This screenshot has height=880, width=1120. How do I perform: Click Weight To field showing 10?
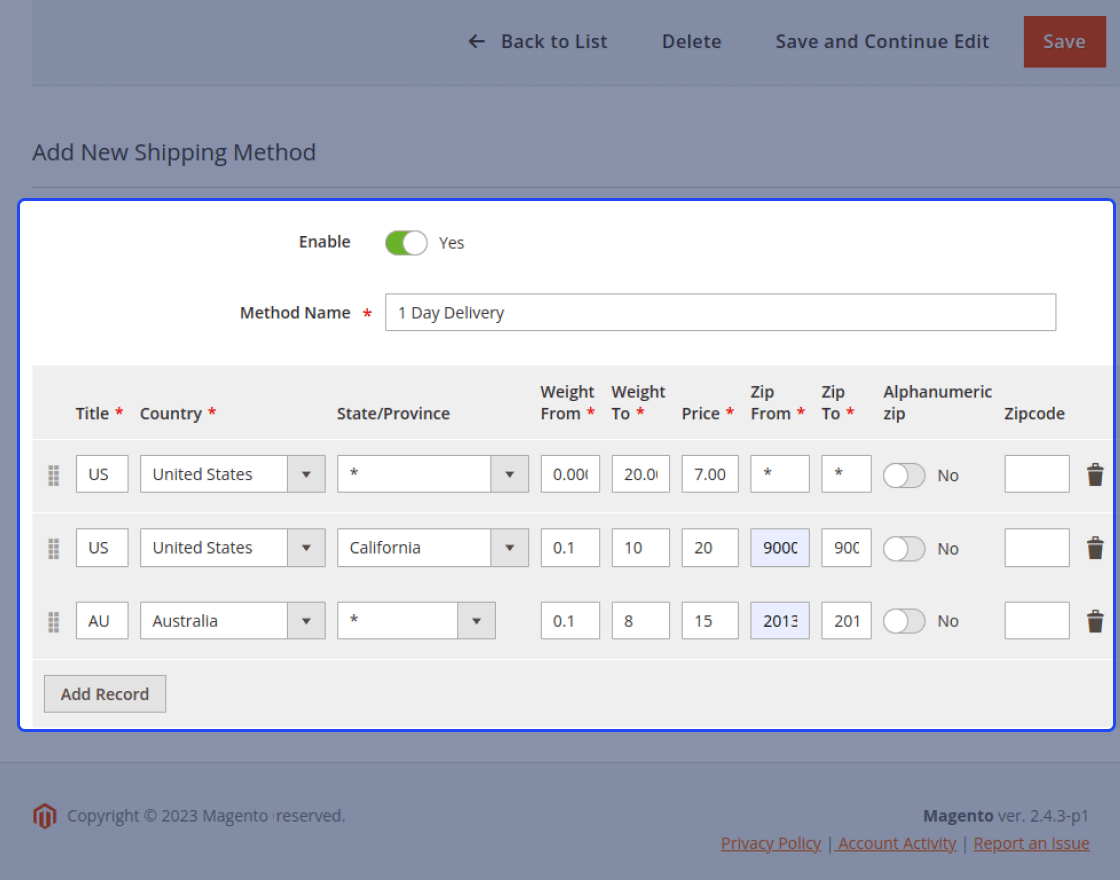click(x=641, y=547)
